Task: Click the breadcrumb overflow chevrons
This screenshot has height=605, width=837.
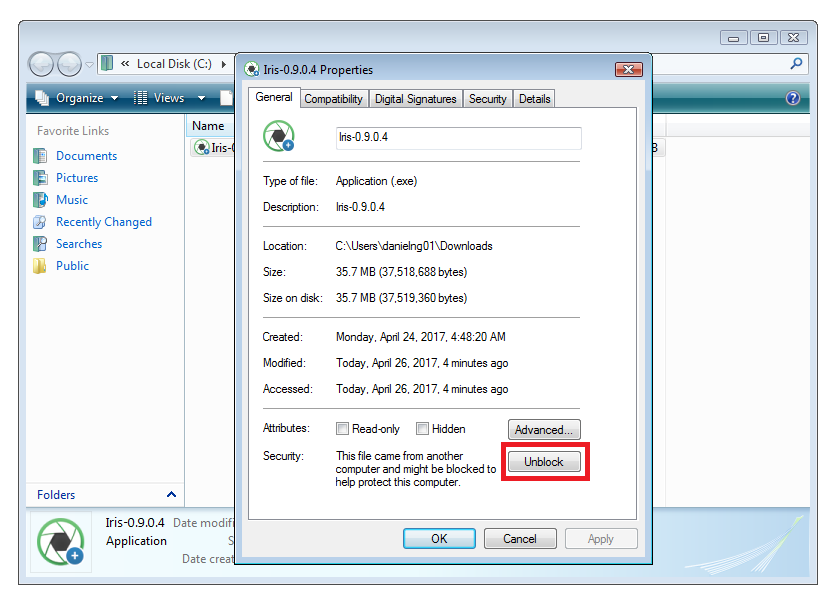Action: pos(125,64)
